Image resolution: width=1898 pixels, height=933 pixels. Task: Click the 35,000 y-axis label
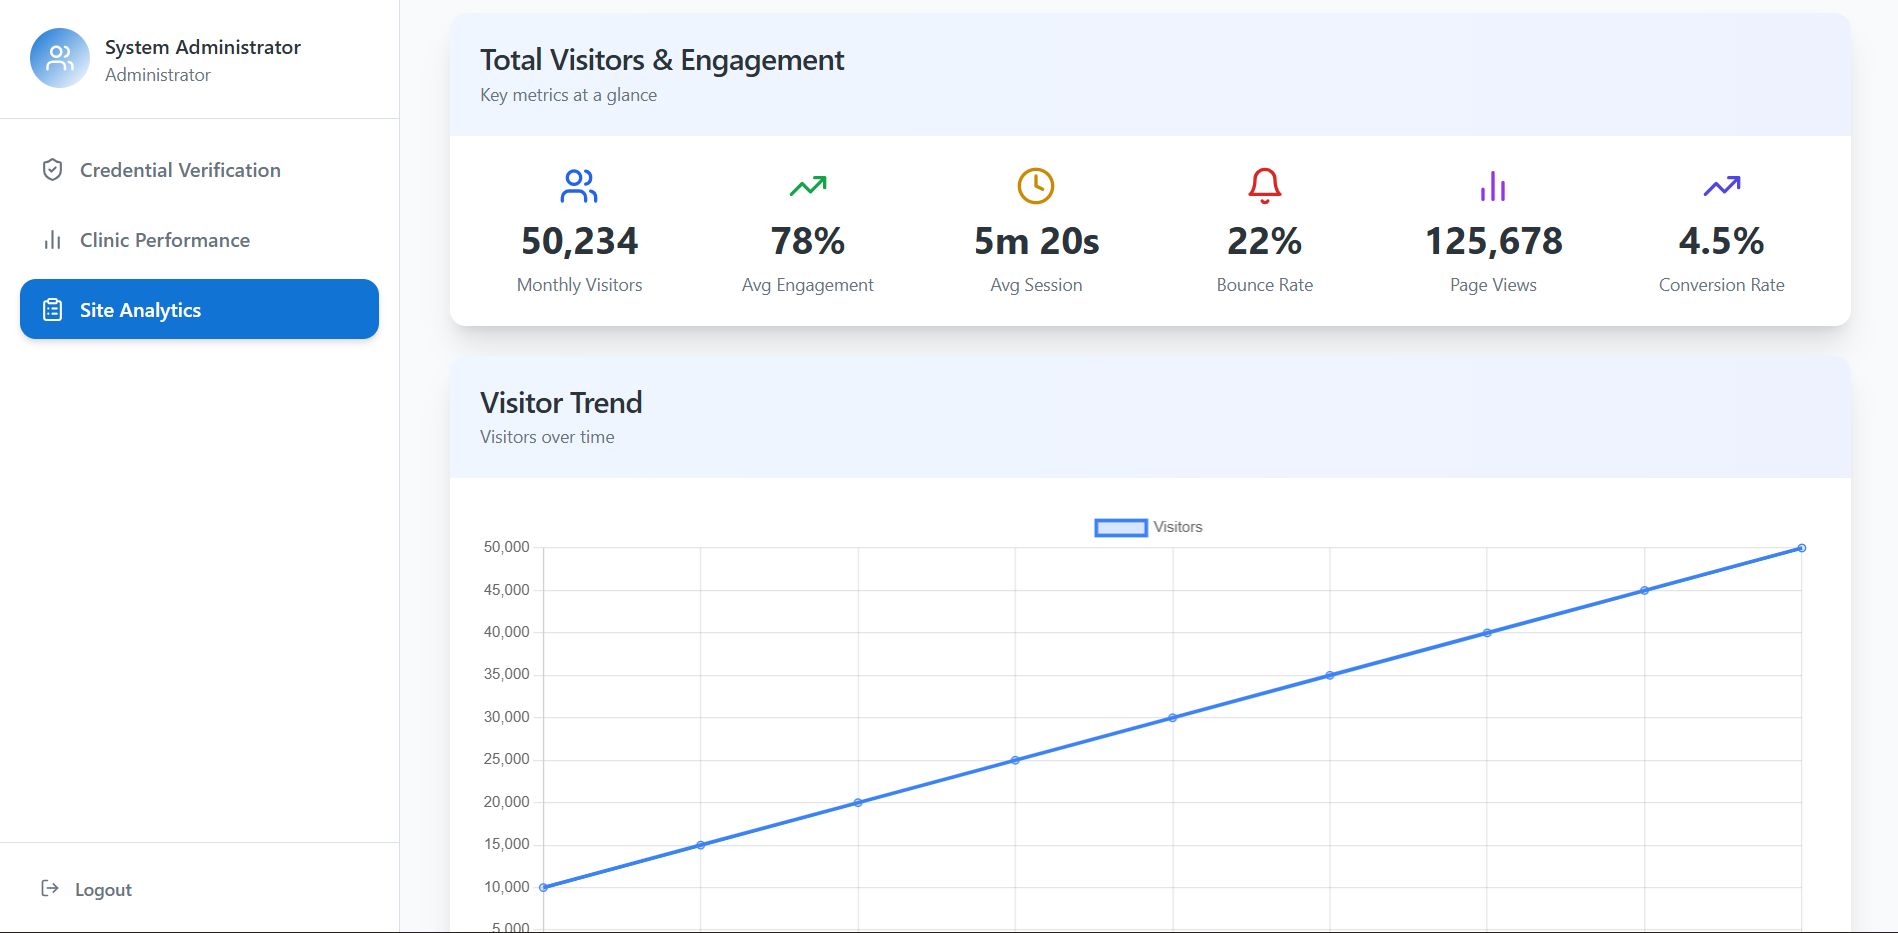point(506,674)
